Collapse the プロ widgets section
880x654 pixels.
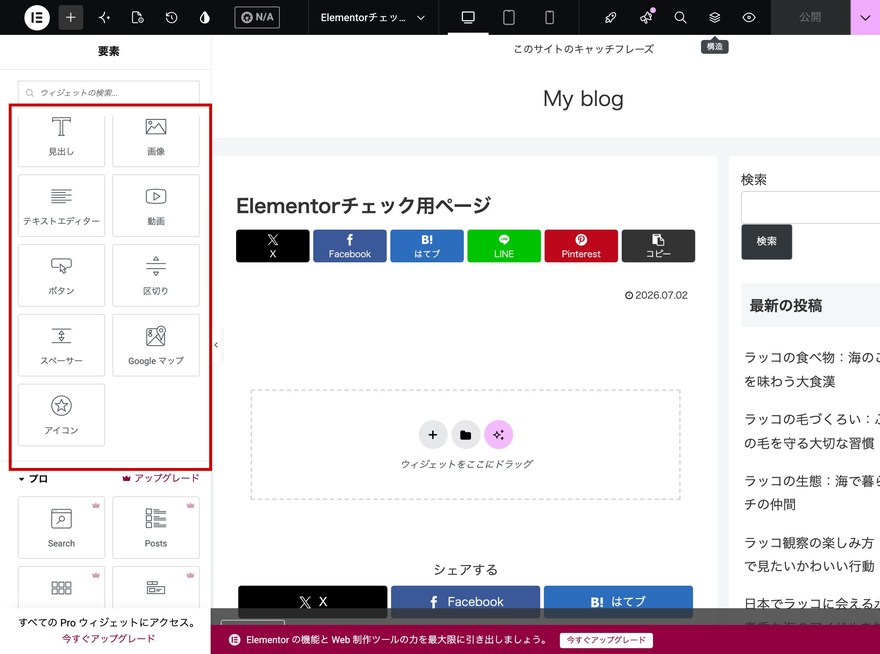tap(33, 479)
